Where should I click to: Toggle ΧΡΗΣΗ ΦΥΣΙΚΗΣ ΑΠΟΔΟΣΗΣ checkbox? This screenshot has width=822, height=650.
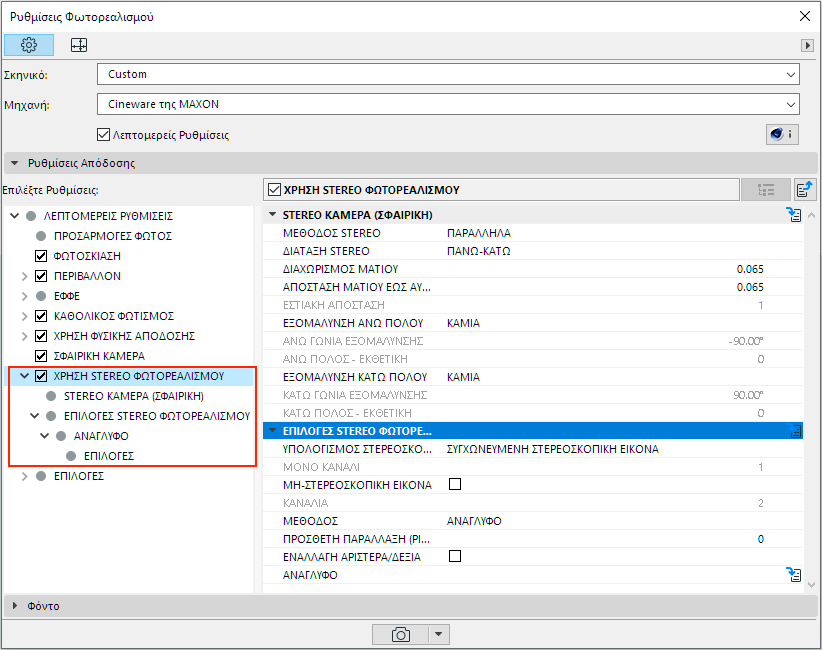coord(41,335)
